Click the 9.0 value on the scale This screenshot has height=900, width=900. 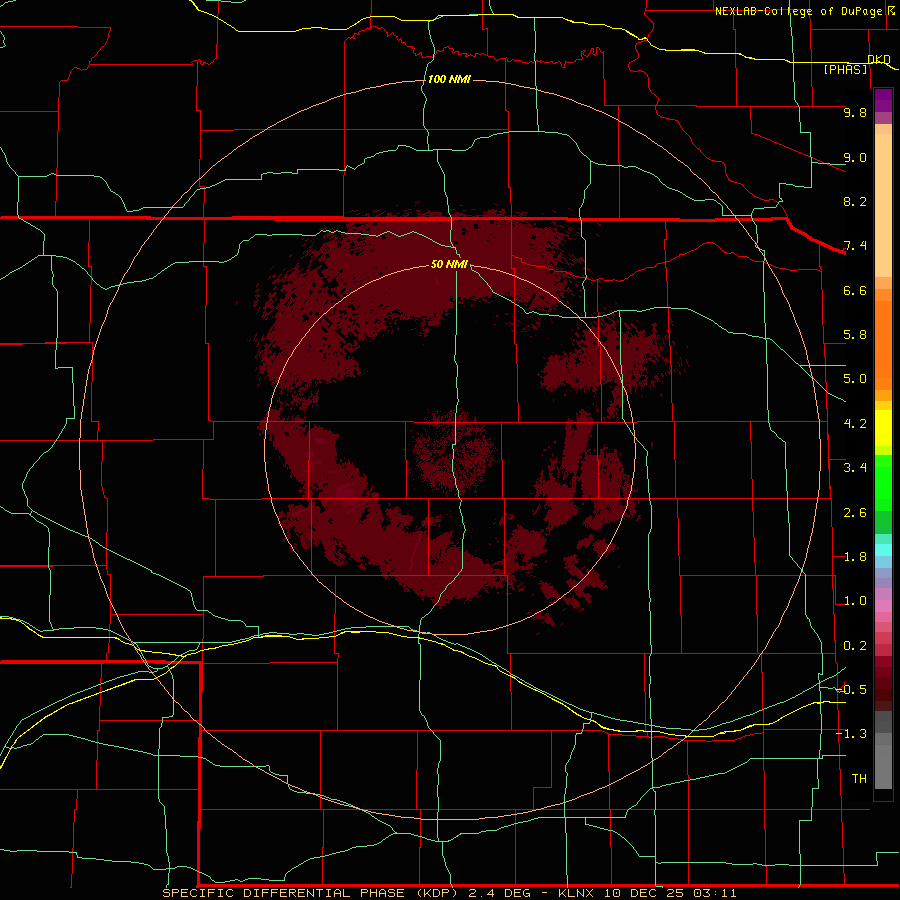[855, 157]
